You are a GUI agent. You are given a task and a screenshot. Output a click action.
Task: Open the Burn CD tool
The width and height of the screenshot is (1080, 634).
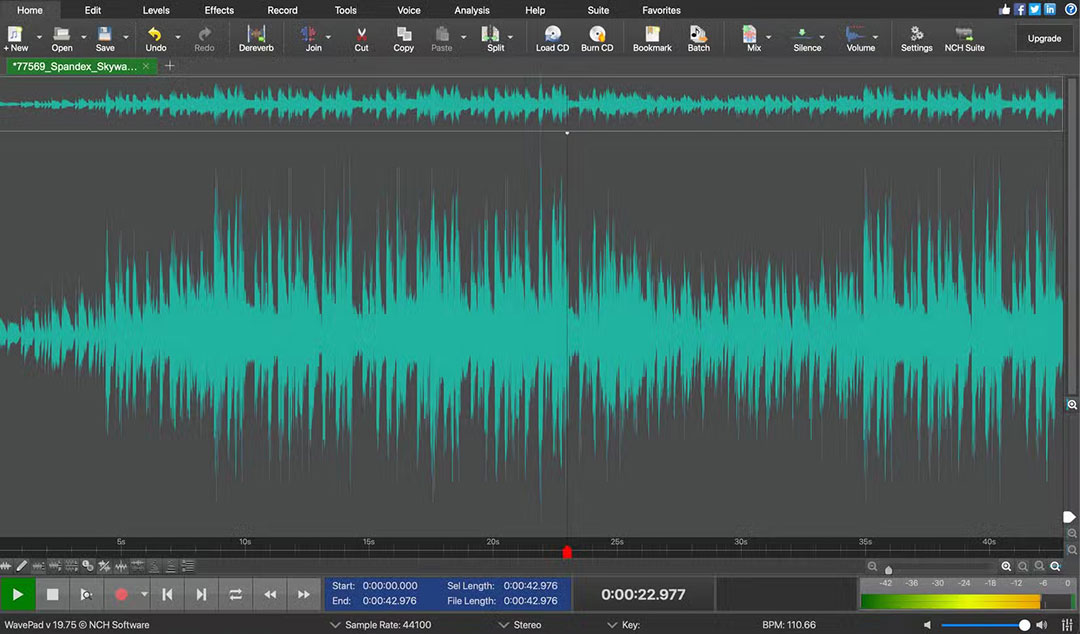597,38
